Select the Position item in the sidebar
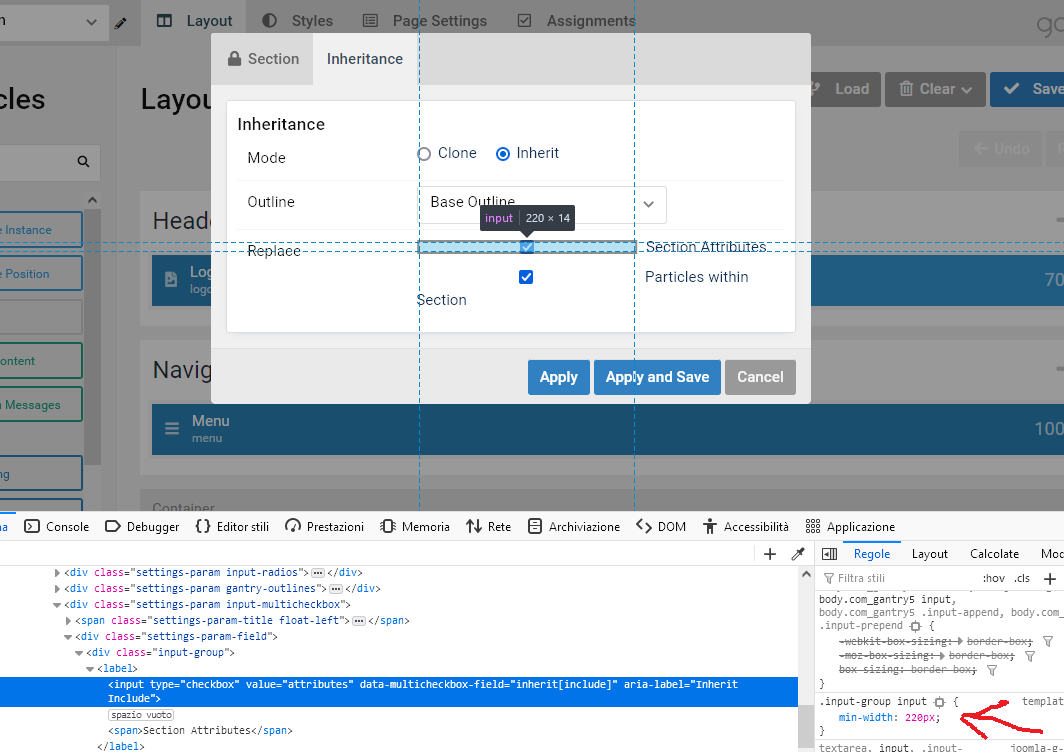1064x752 pixels. 41,274
